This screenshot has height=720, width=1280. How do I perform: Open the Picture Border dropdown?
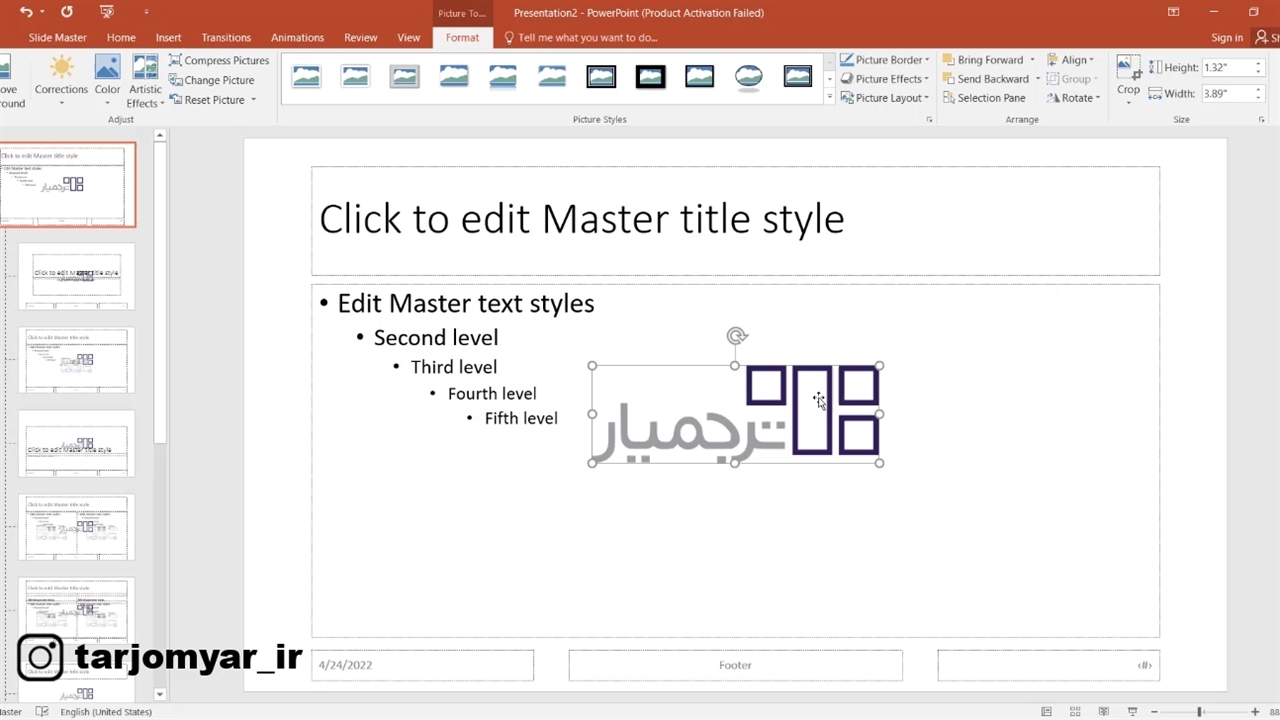(886, 60)
